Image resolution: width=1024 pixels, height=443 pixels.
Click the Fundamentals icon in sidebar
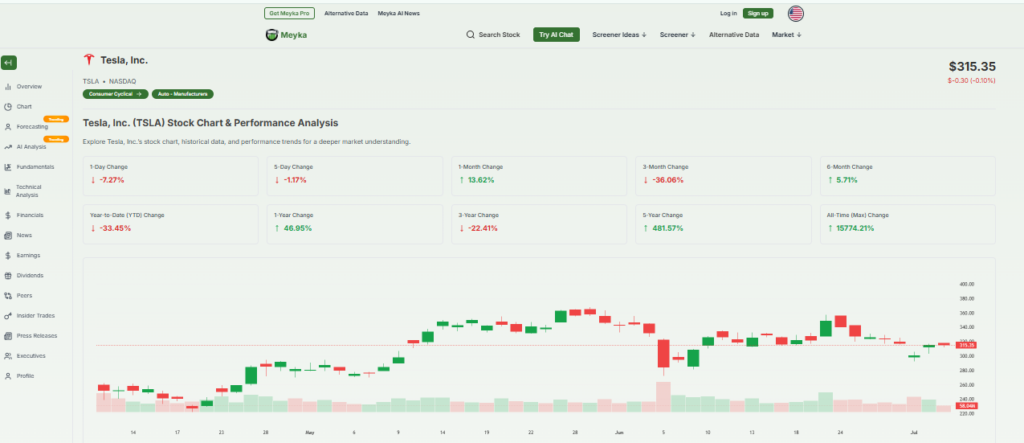8,167
